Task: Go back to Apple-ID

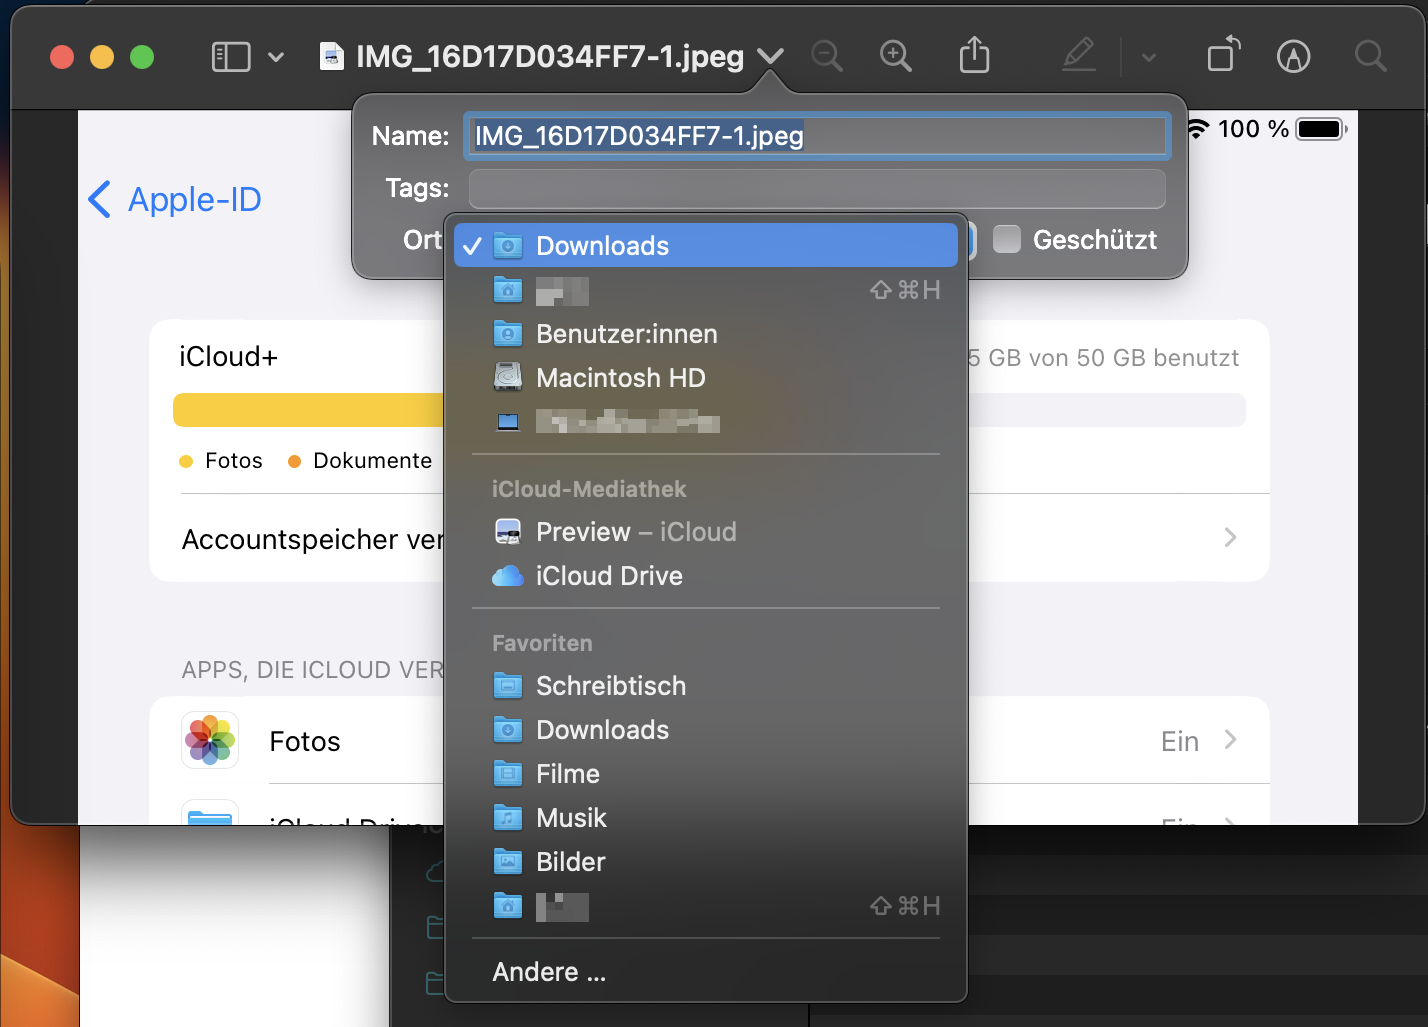Action: pyautogui.click(x=176, y=200)
